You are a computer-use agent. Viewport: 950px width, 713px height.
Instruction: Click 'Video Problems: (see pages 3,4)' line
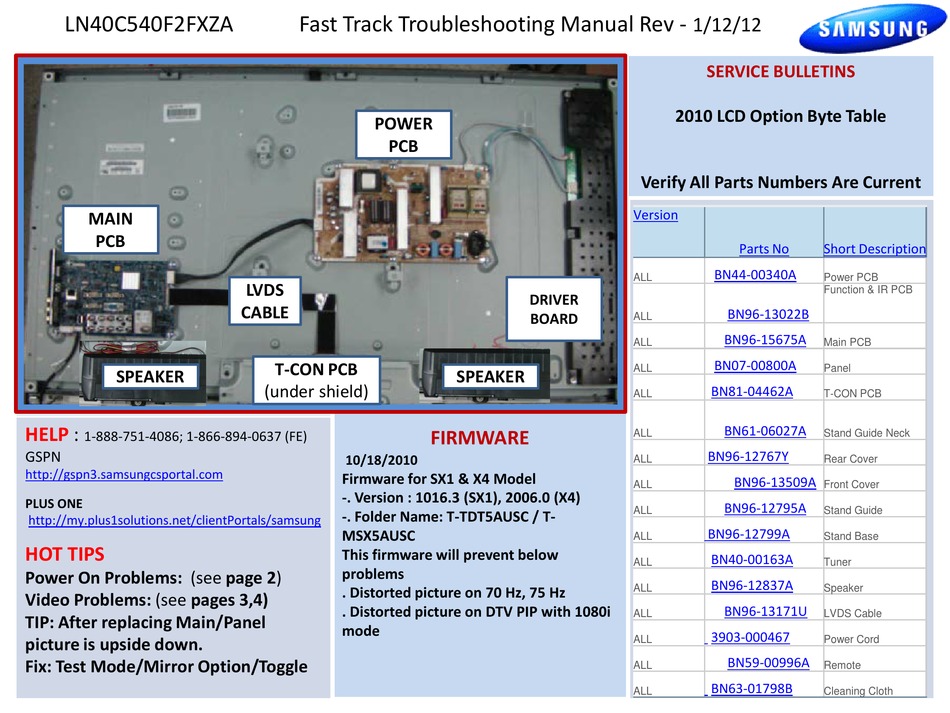(147, 600)
